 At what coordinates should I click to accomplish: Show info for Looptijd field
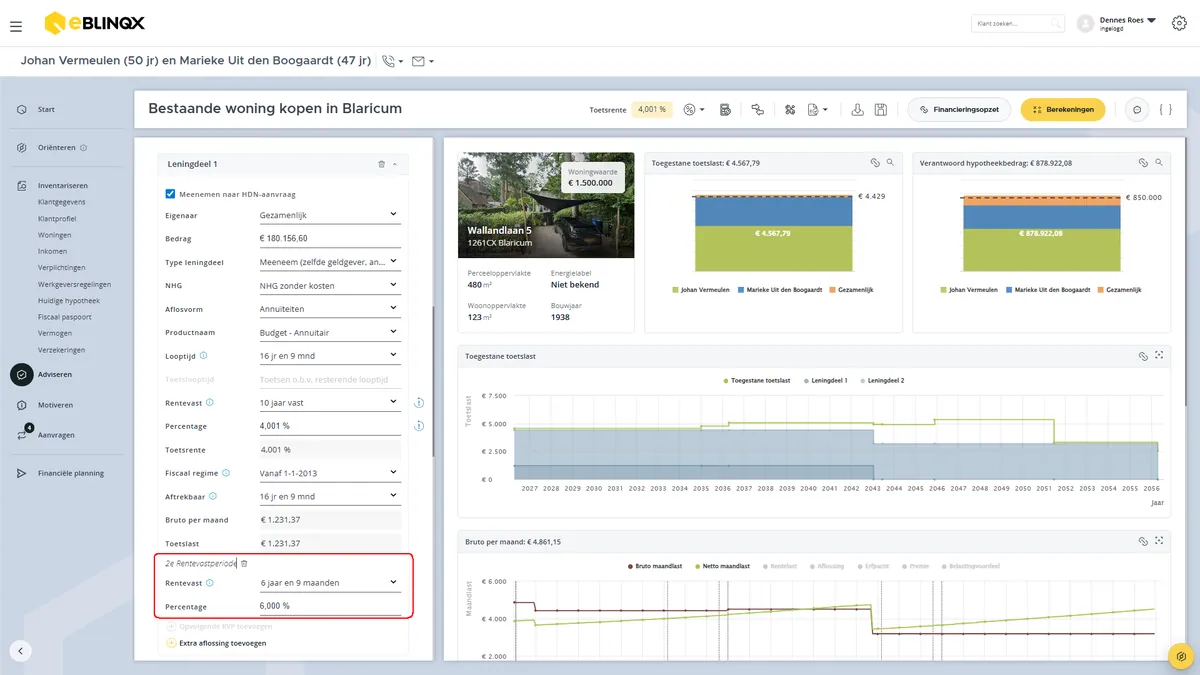[x=203, y=355]
